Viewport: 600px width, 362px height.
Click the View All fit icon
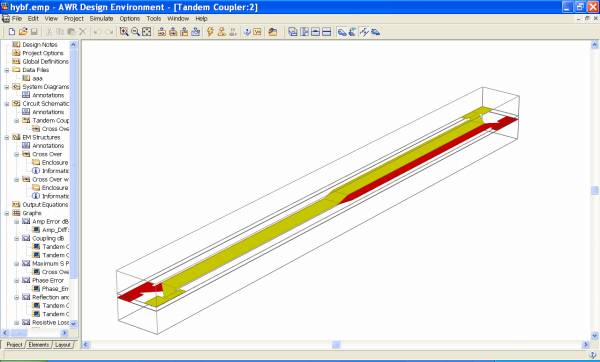tap(147, 32)
